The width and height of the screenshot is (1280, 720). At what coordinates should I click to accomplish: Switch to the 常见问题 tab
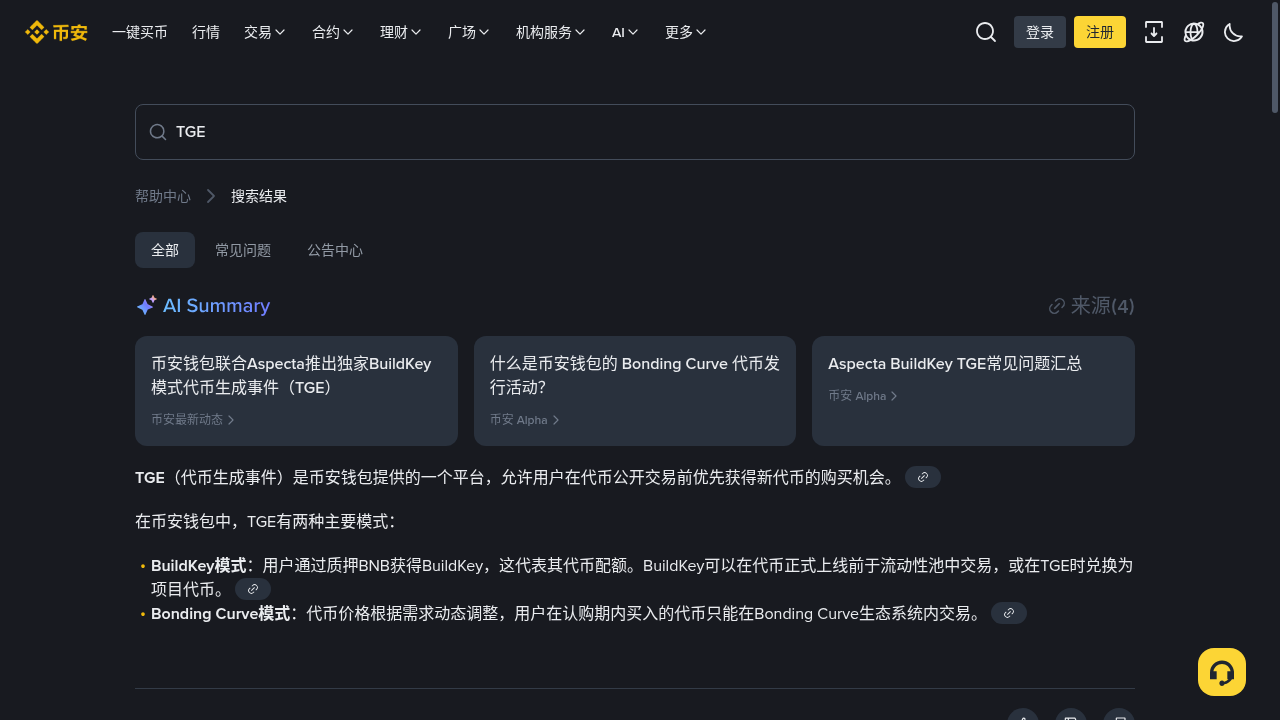pos(243,250)
